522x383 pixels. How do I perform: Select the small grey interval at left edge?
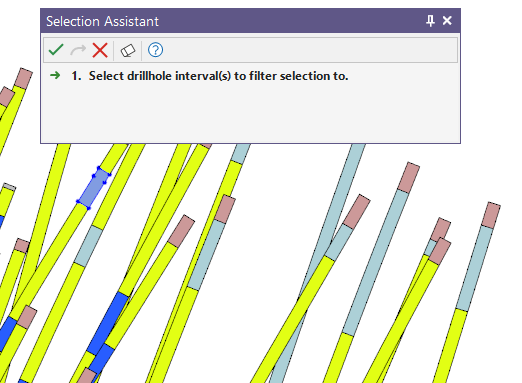click(9, 187)
